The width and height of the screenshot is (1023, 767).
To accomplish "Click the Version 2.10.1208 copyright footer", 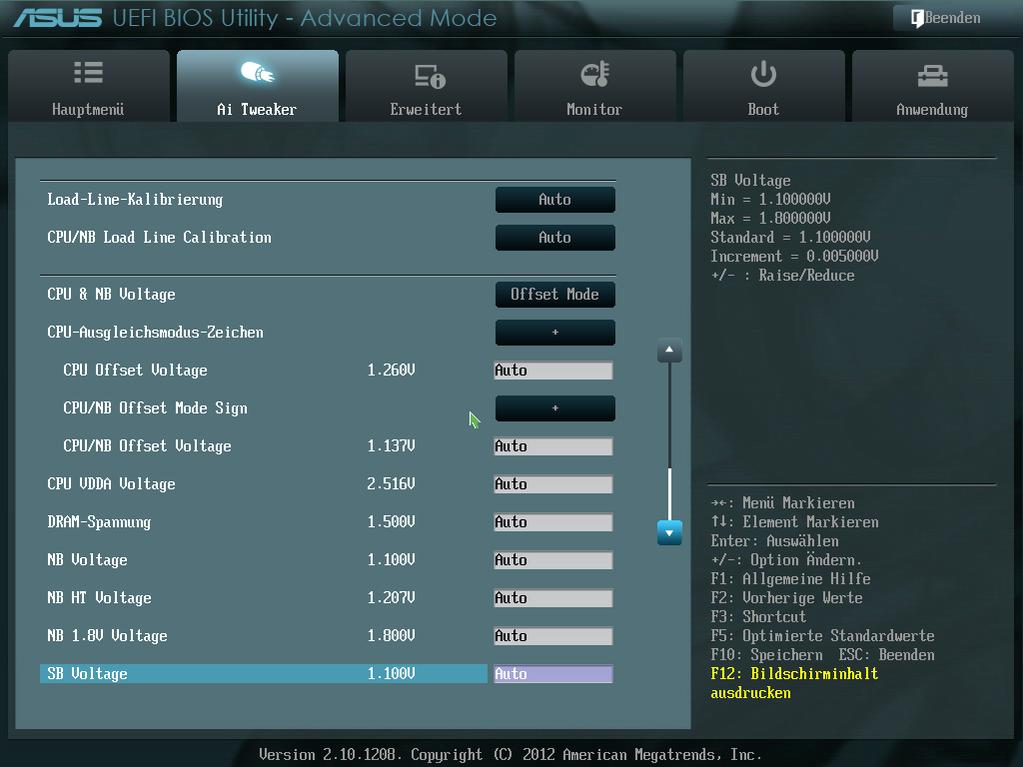I will (x=510, y=755).
